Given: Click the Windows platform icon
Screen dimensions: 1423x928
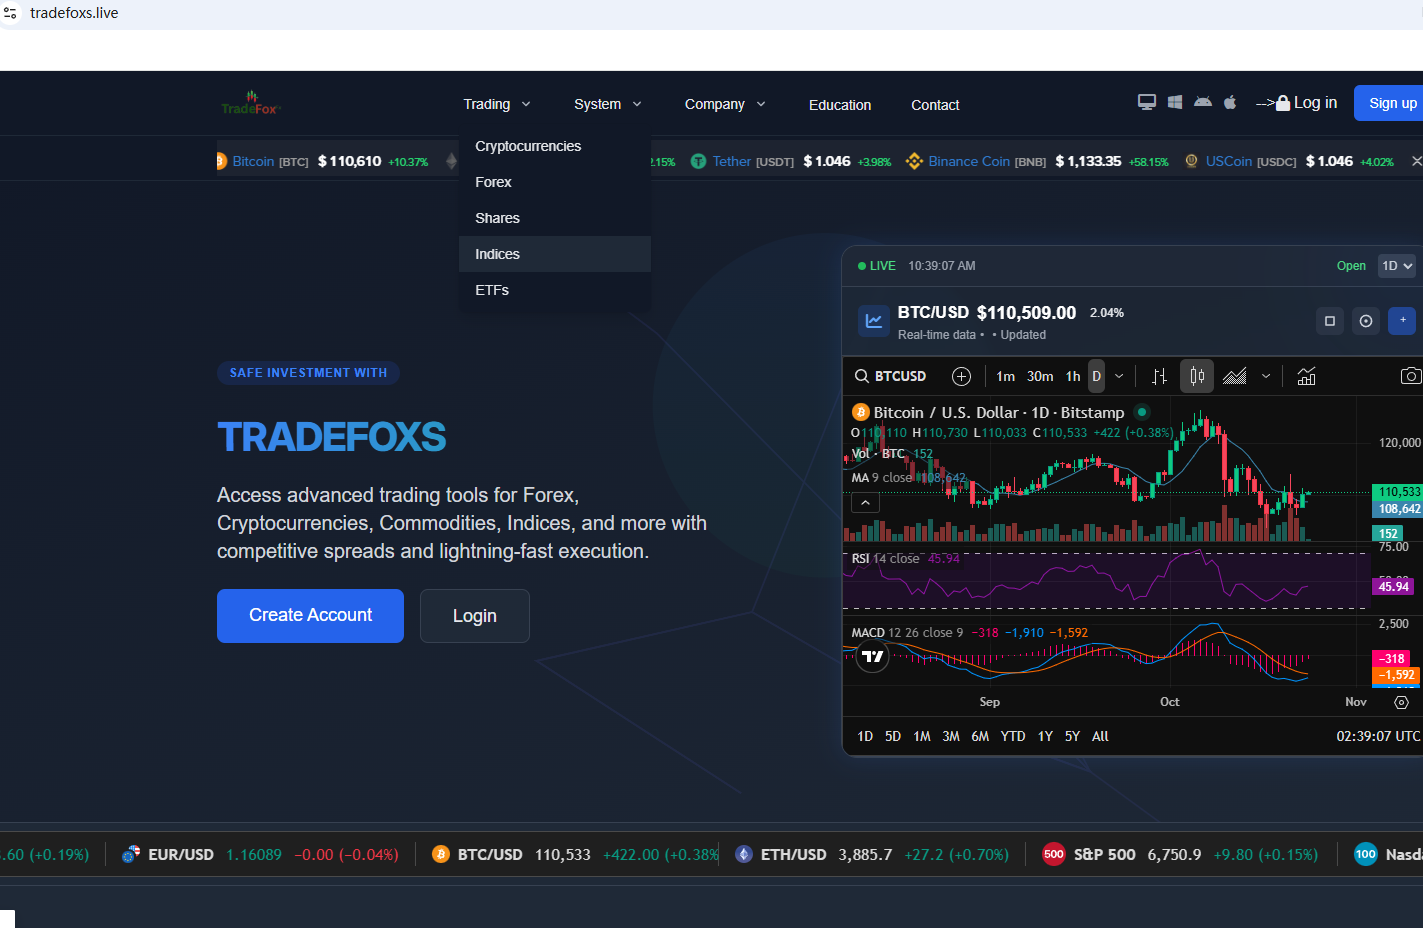Looking at the screenshot, I should 1175,102.
